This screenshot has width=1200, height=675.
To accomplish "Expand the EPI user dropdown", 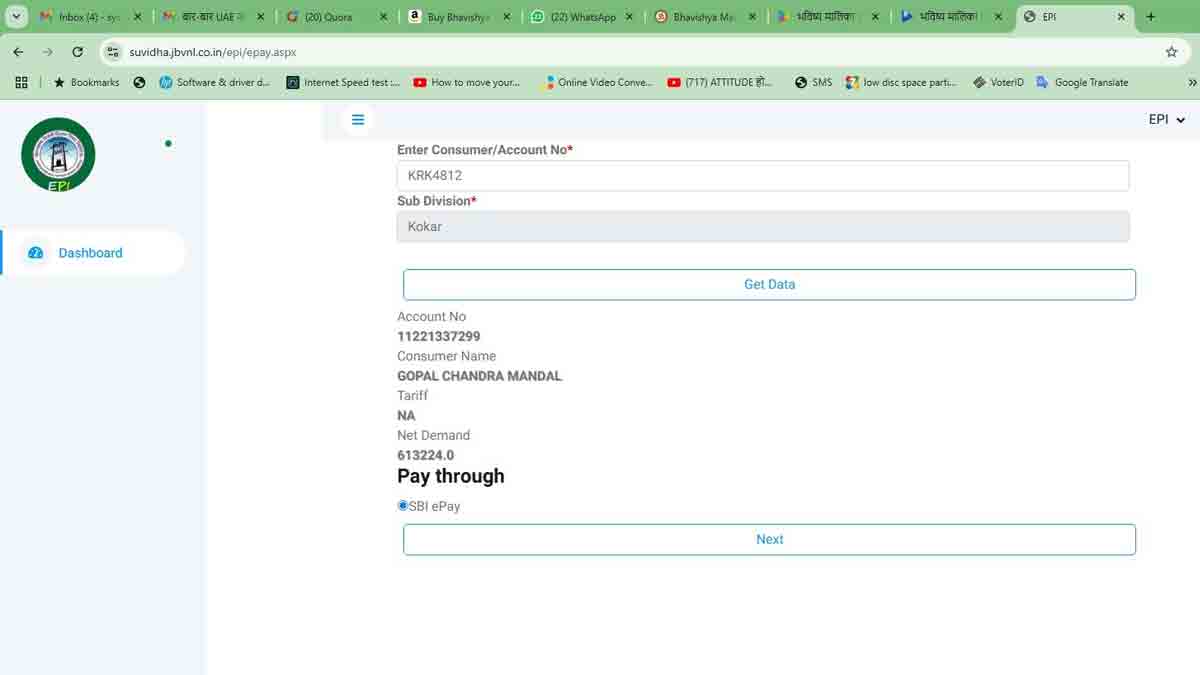I will tap(1166, 120).
